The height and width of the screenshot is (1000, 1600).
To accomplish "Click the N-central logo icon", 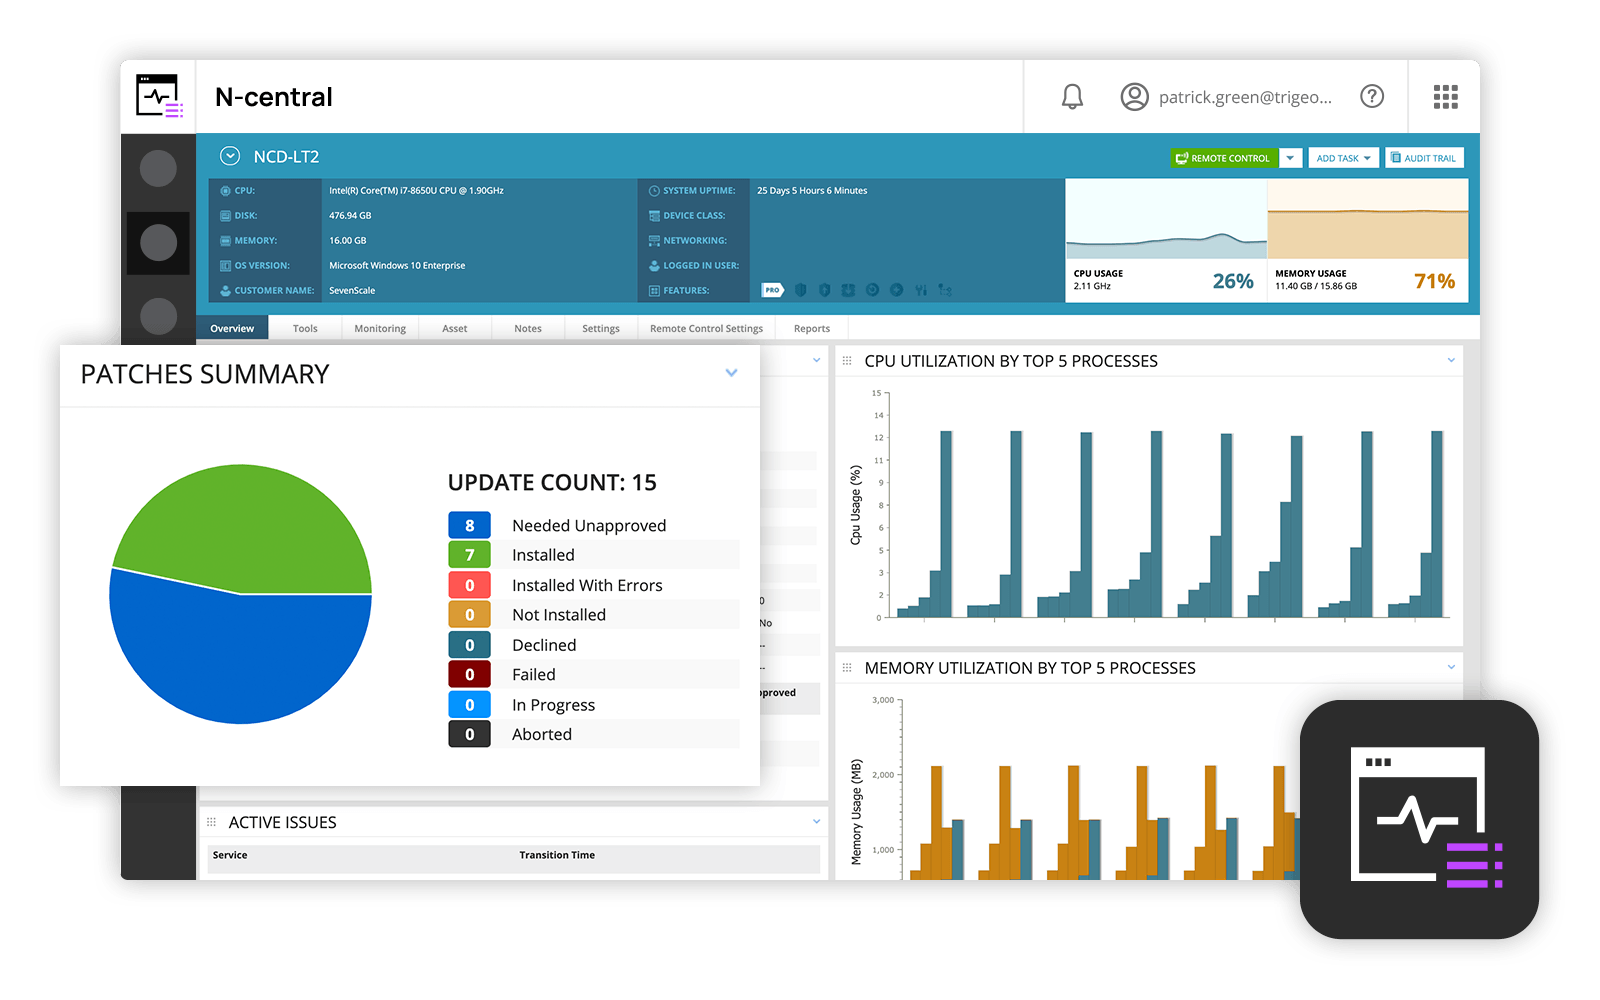I will (157, 96).
